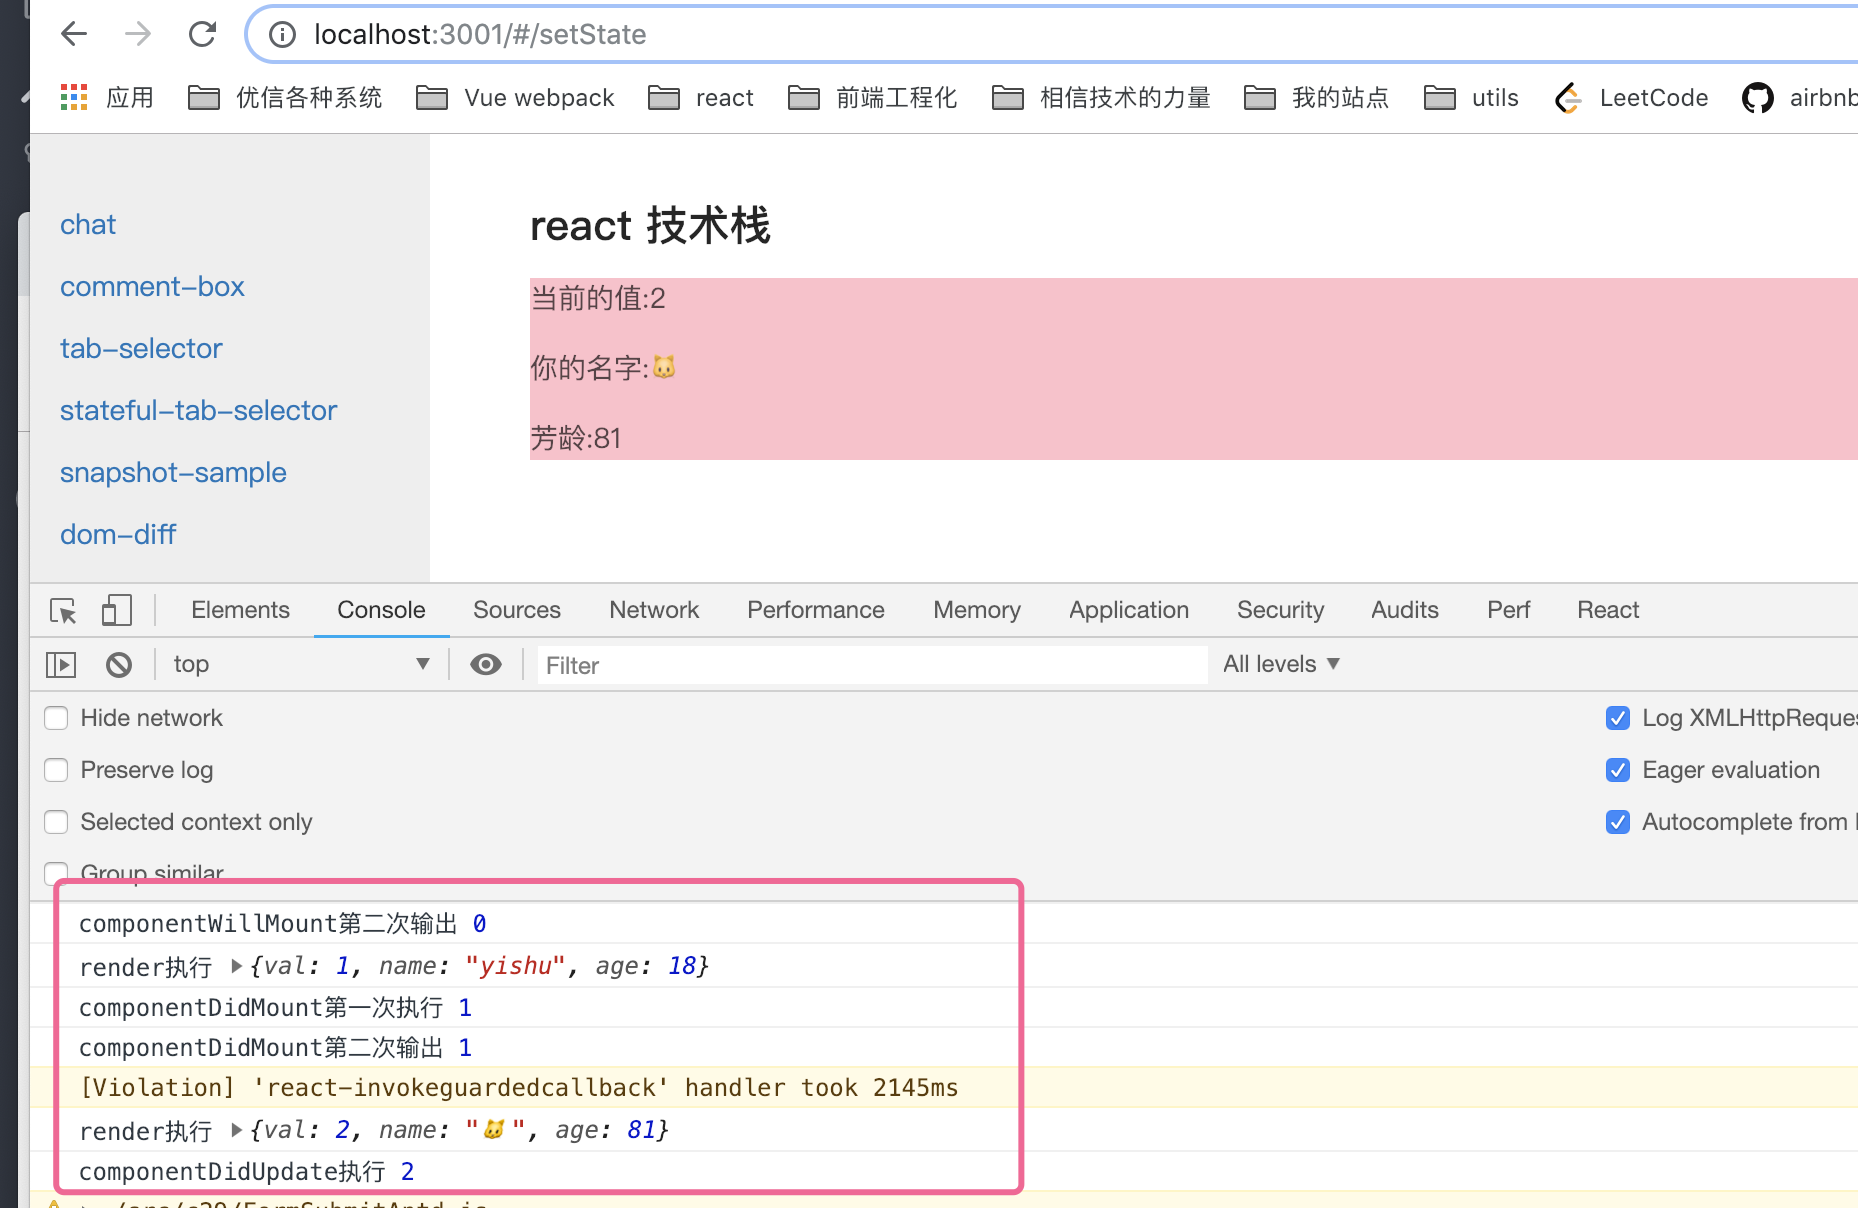
Task: Open the 前端工程化 bookmark folder
Action: click(872, 97)
